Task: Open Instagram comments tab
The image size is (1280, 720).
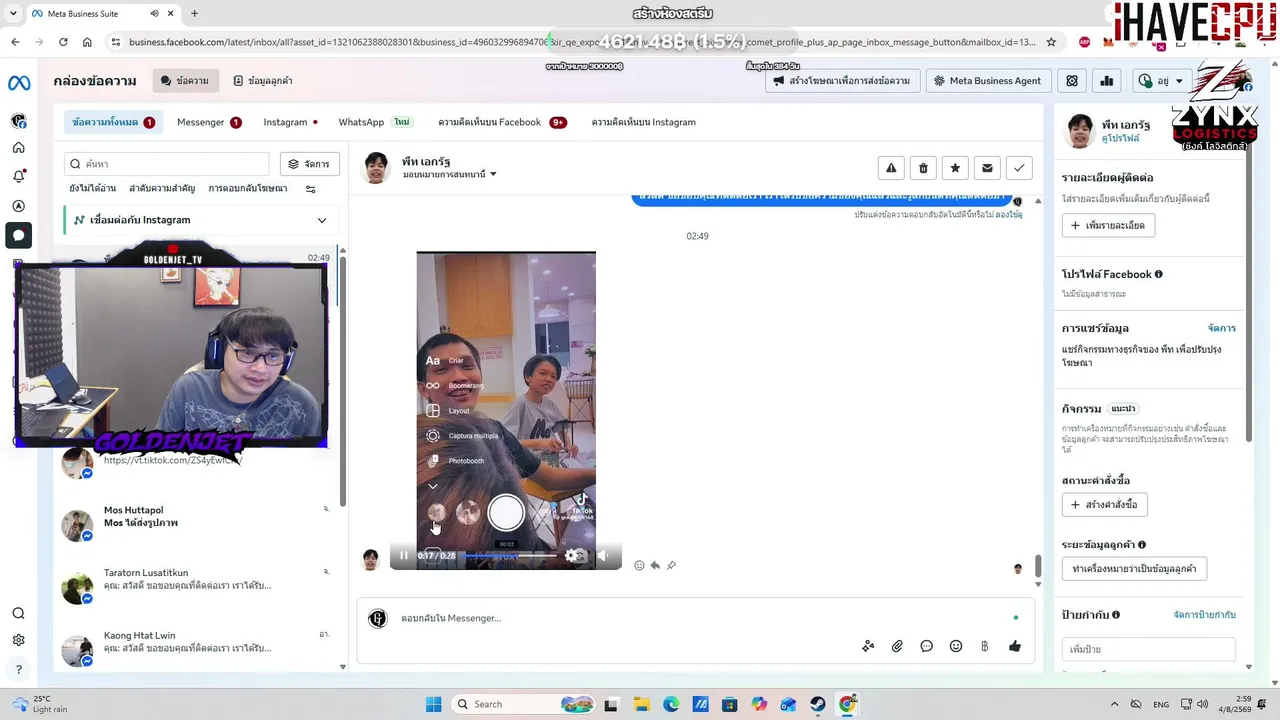Action: [644, 122]
